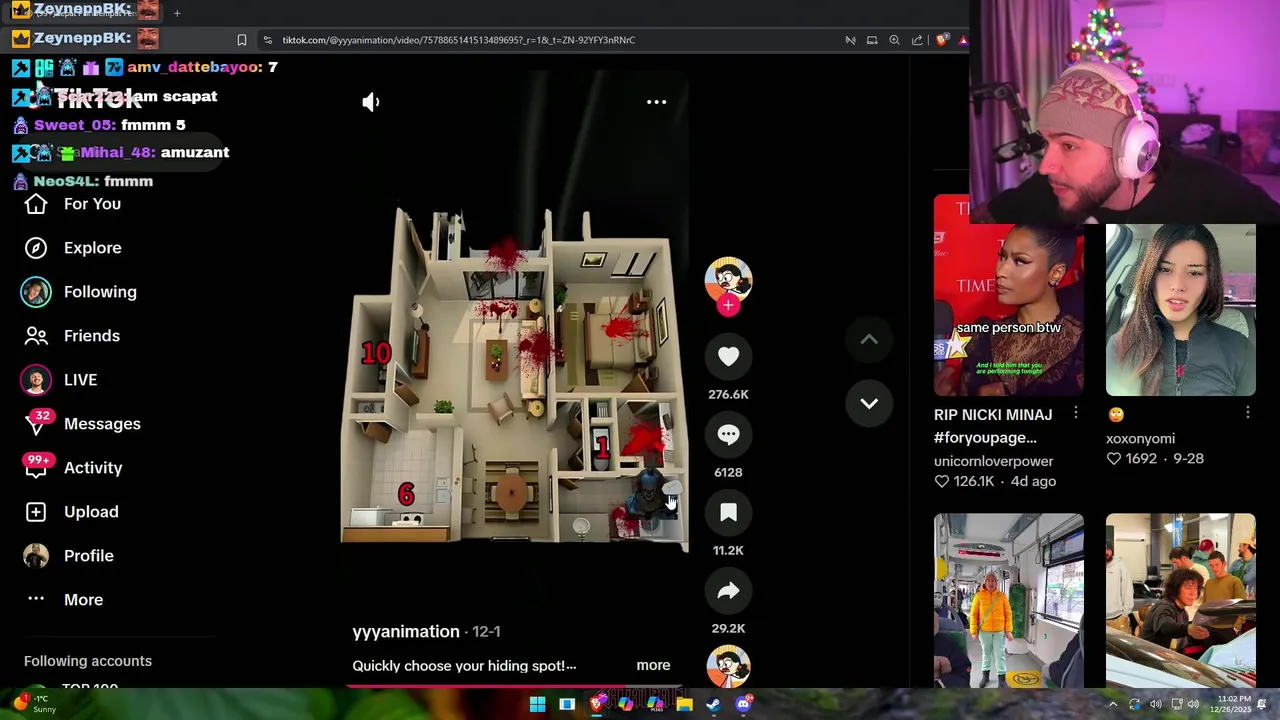
Task: Open the unicornloverpower profile link
Action: click(993, 461)
